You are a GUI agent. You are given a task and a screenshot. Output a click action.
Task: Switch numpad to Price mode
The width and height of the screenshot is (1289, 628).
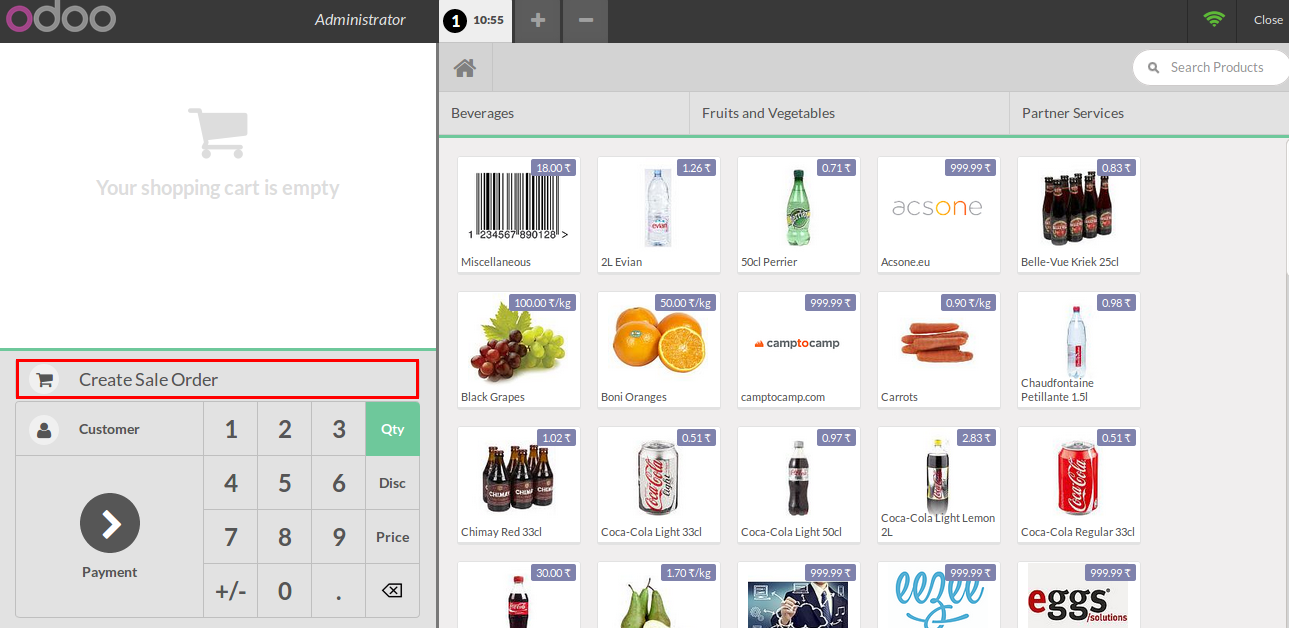[x=392, y=537]
